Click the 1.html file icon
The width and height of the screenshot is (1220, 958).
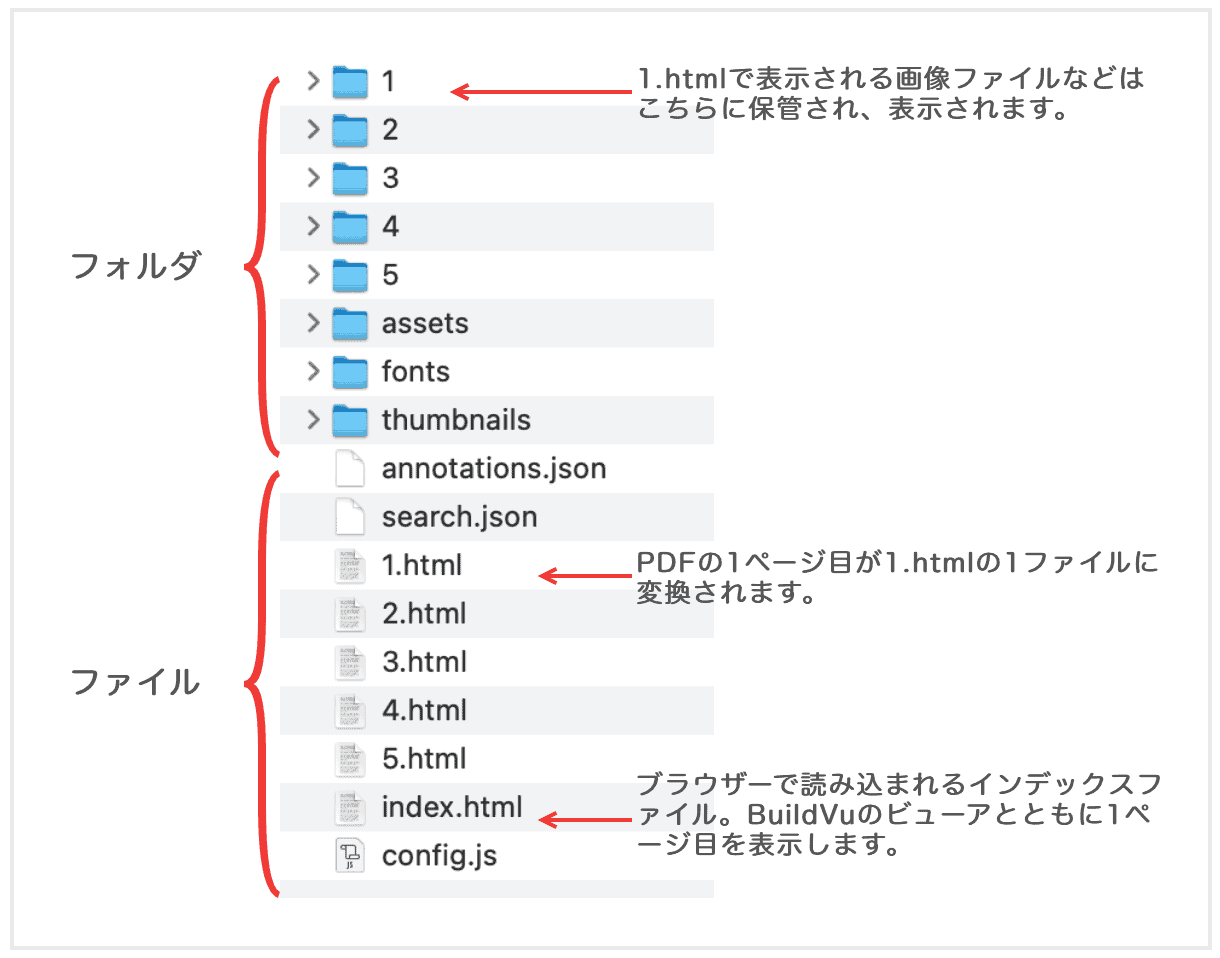[350, 565]
